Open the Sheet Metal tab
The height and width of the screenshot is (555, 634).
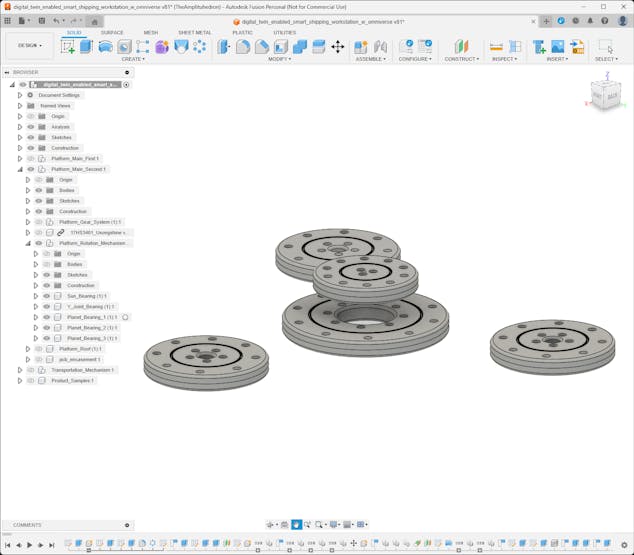point(194,32)
